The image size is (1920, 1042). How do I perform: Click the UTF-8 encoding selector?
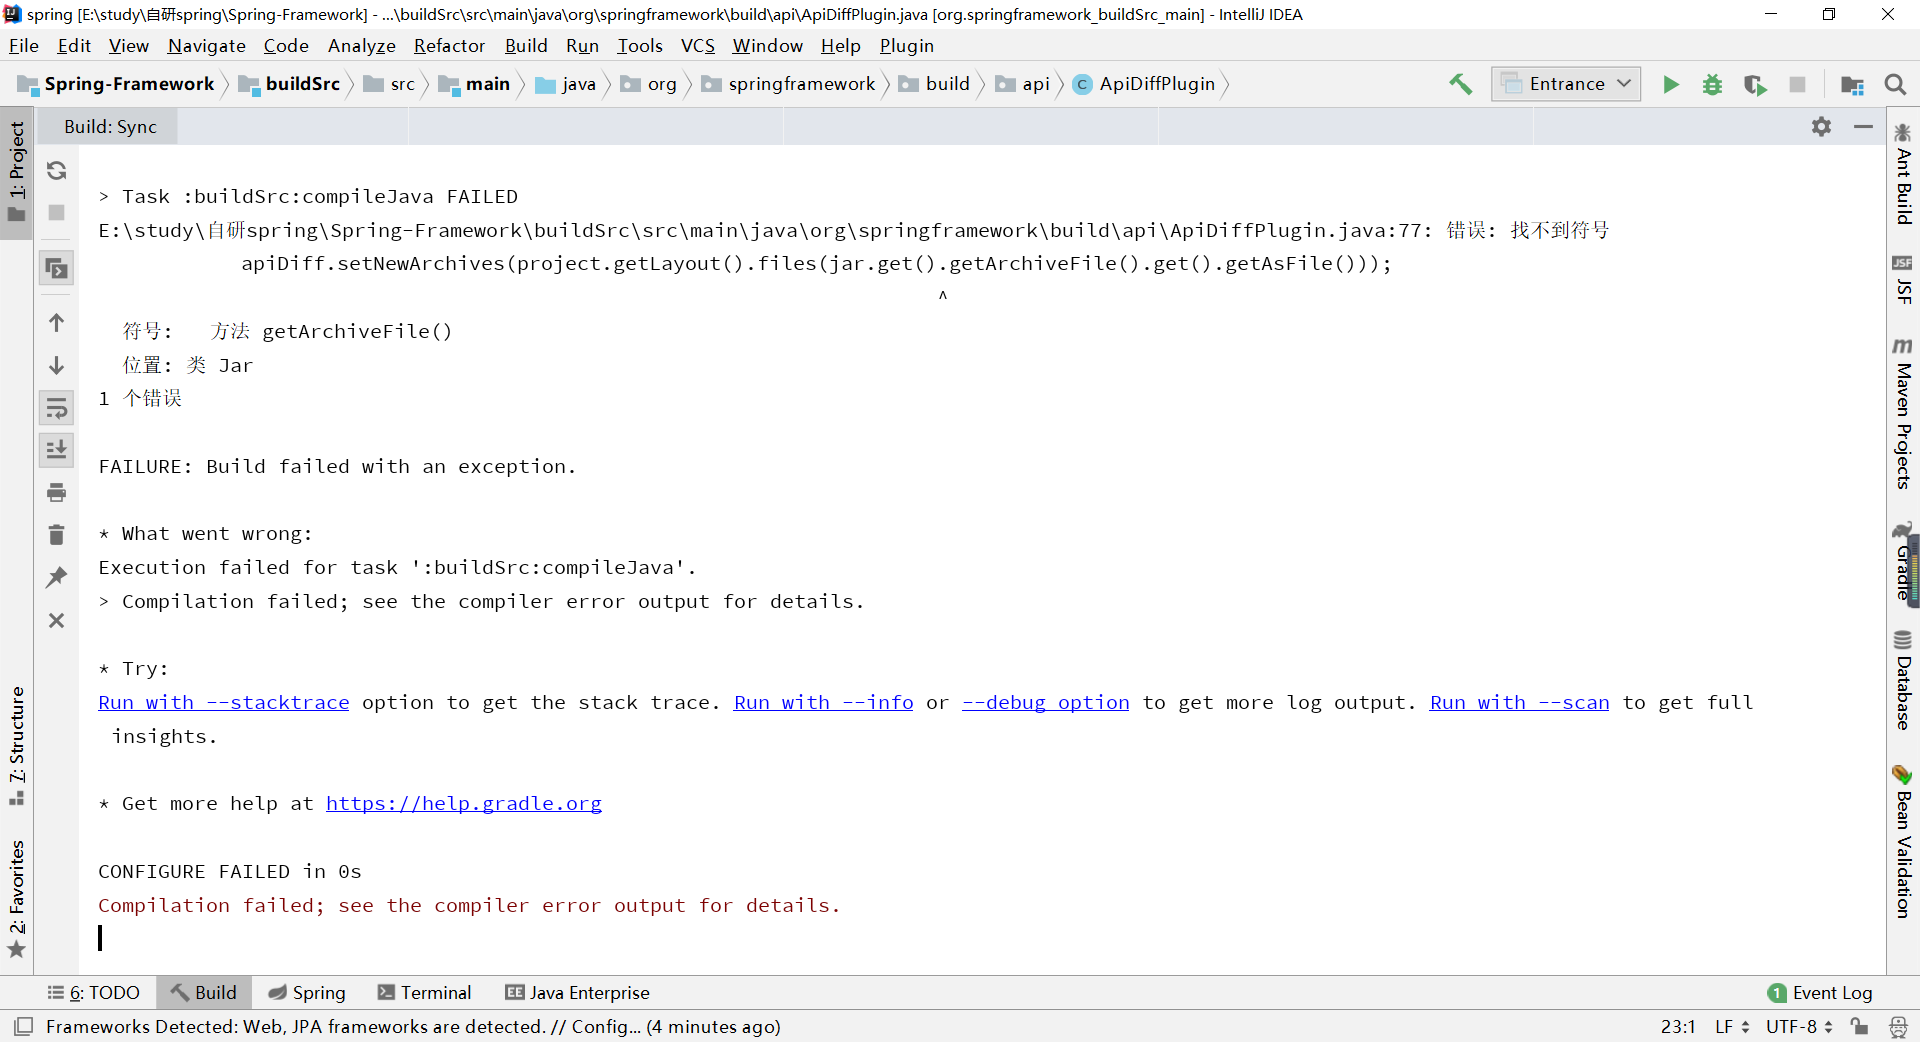point(1800,1026)
